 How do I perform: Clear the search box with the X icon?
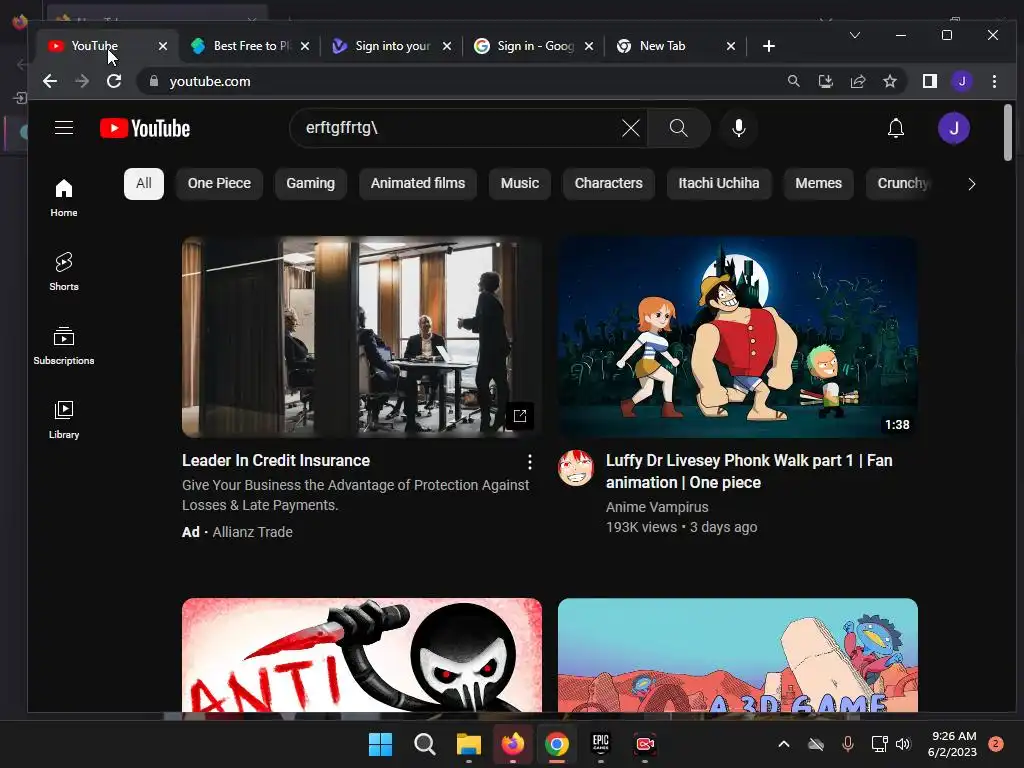click(631, 128)
